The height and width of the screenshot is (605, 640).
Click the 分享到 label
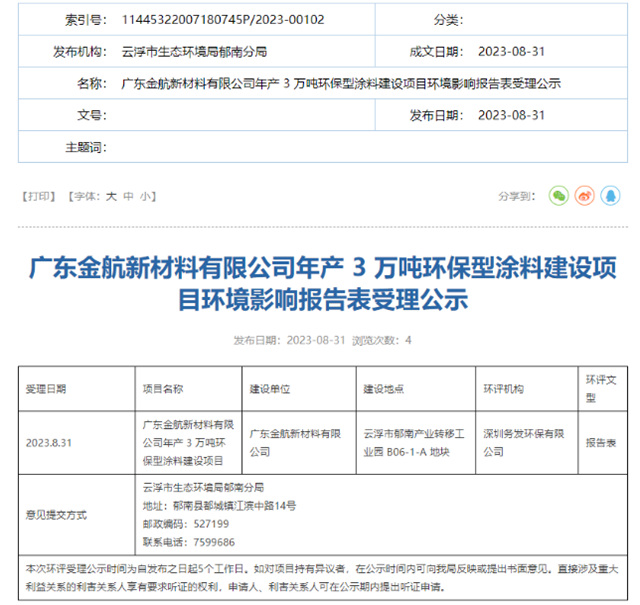516,196
